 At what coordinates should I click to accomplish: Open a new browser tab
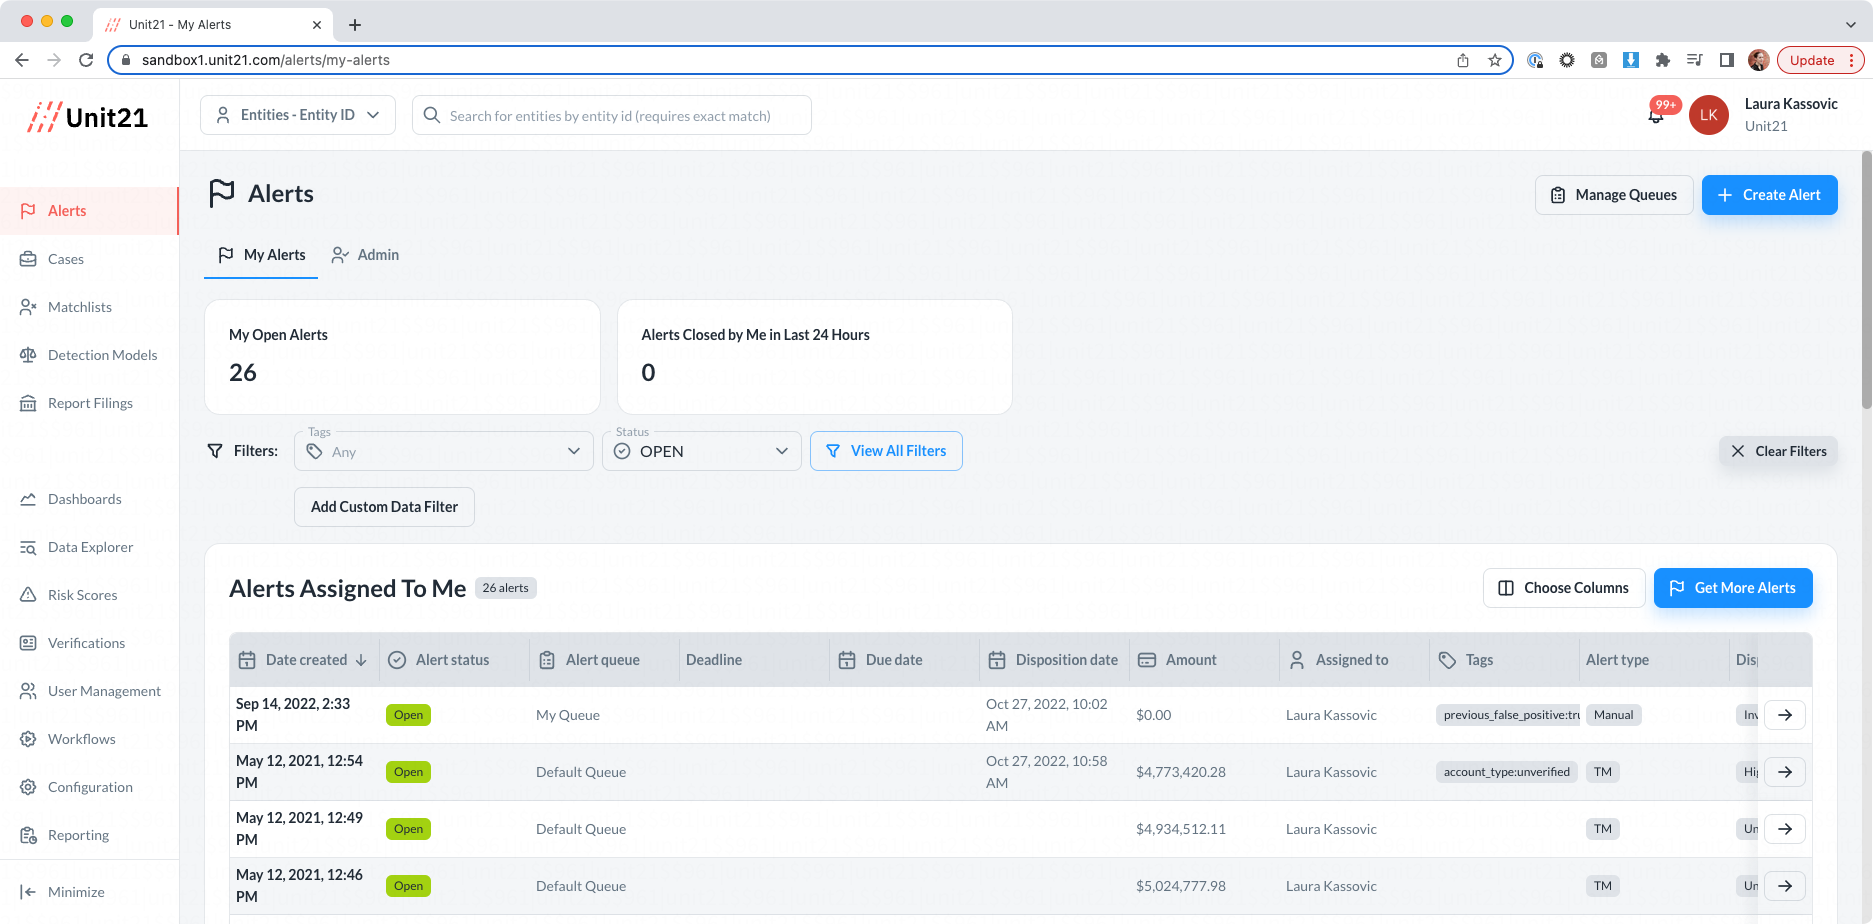tap(355, 24)
